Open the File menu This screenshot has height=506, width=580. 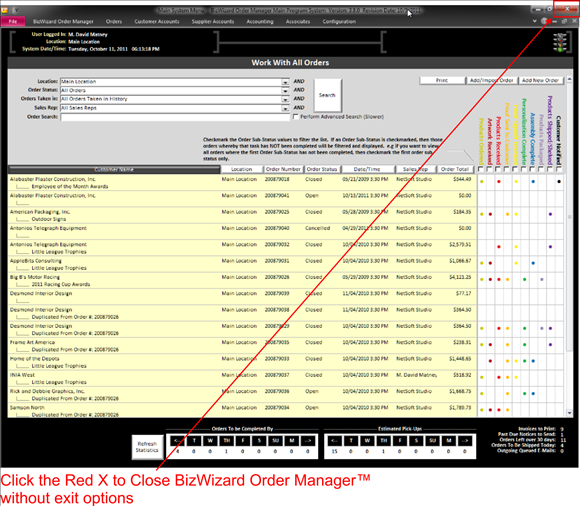click(x=13, y=21)
